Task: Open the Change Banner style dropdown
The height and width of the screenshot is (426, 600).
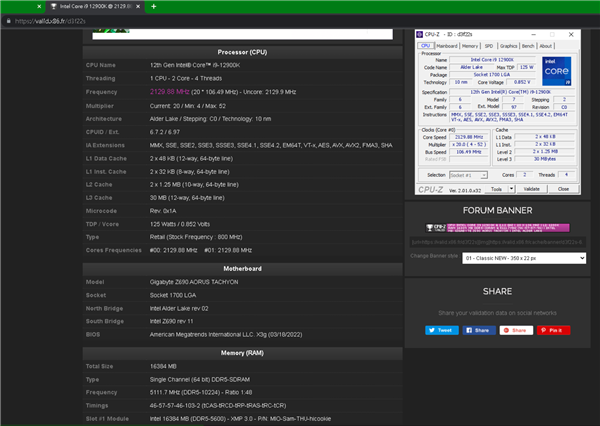Action: [x=524, y=258]
